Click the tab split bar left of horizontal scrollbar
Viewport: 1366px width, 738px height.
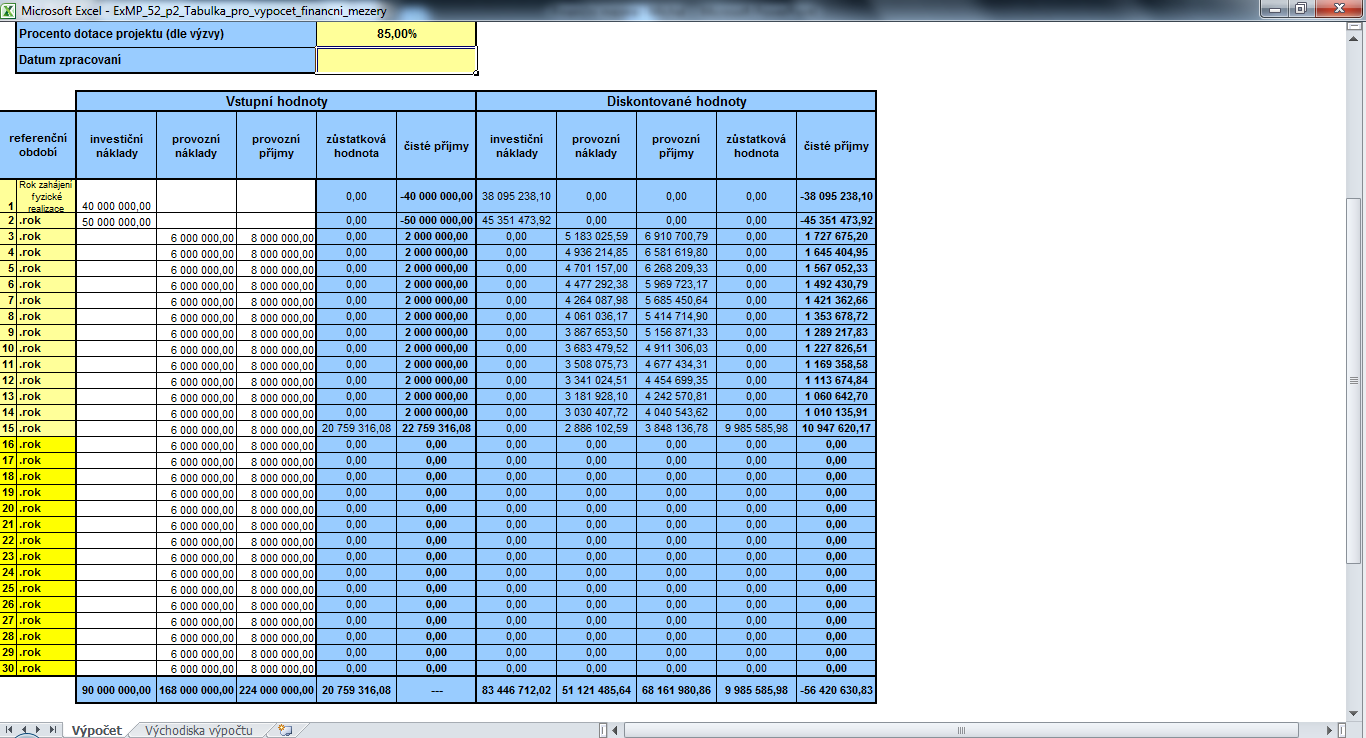click(602, 730)
